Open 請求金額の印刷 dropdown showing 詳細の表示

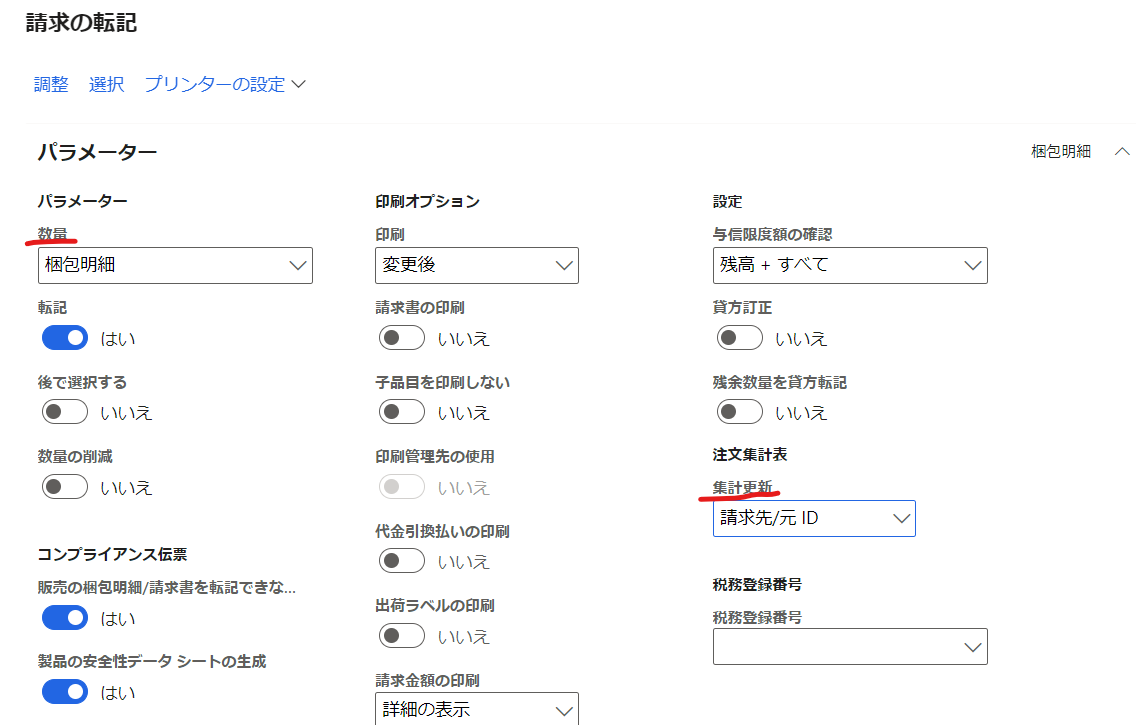(x=477, y=709)
